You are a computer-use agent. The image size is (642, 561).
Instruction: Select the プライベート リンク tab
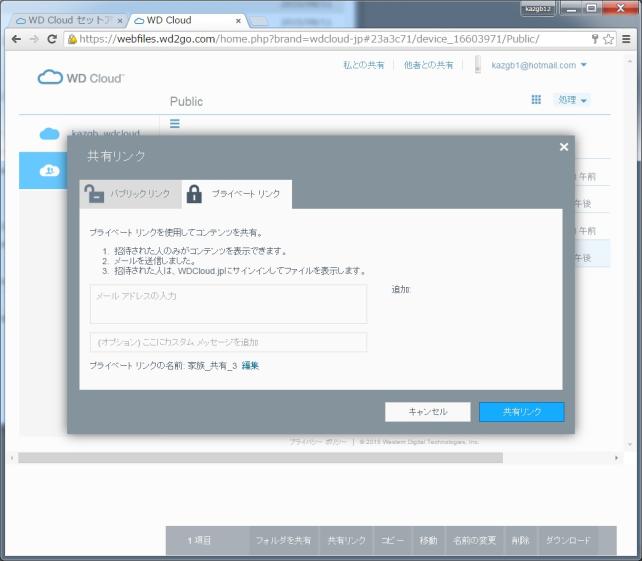coord(237,194)
